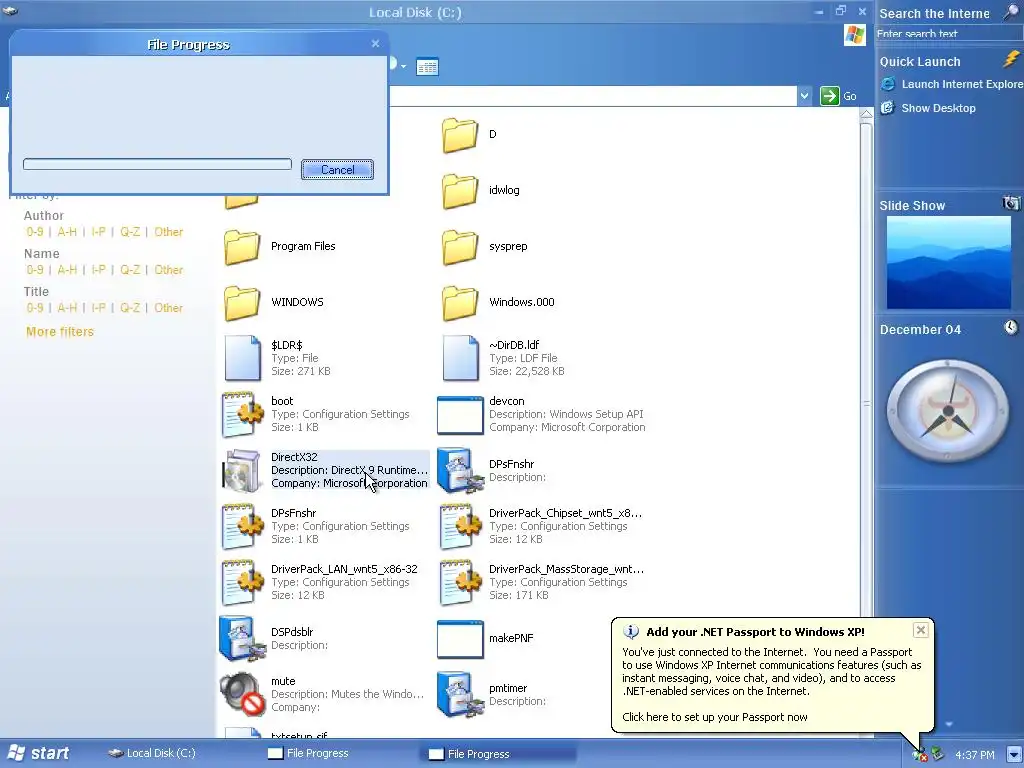The height and width of the screenshot is (768, 1024).
Task: Click the Slide Show mountain thumbnail
Action: click(x=948, y=263)
